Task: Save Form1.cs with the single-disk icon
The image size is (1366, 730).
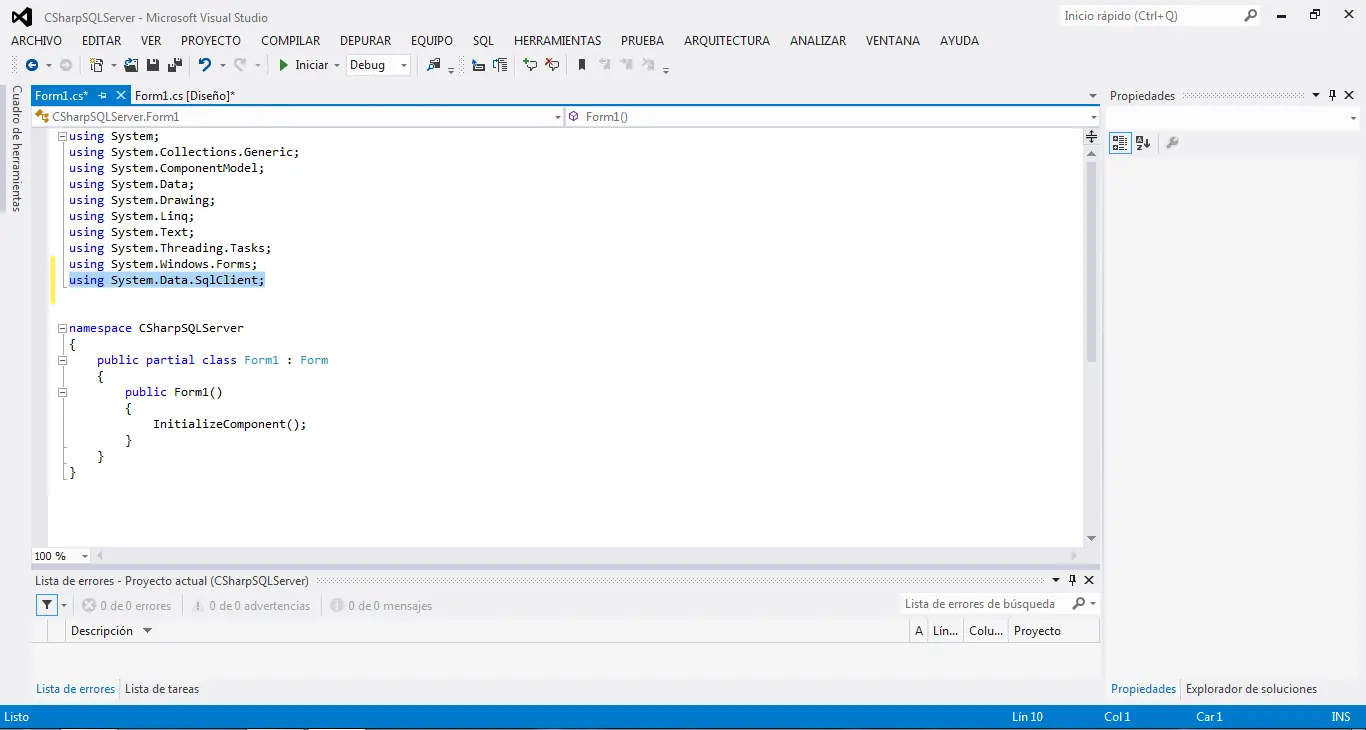Action: [x=153, y=65]
